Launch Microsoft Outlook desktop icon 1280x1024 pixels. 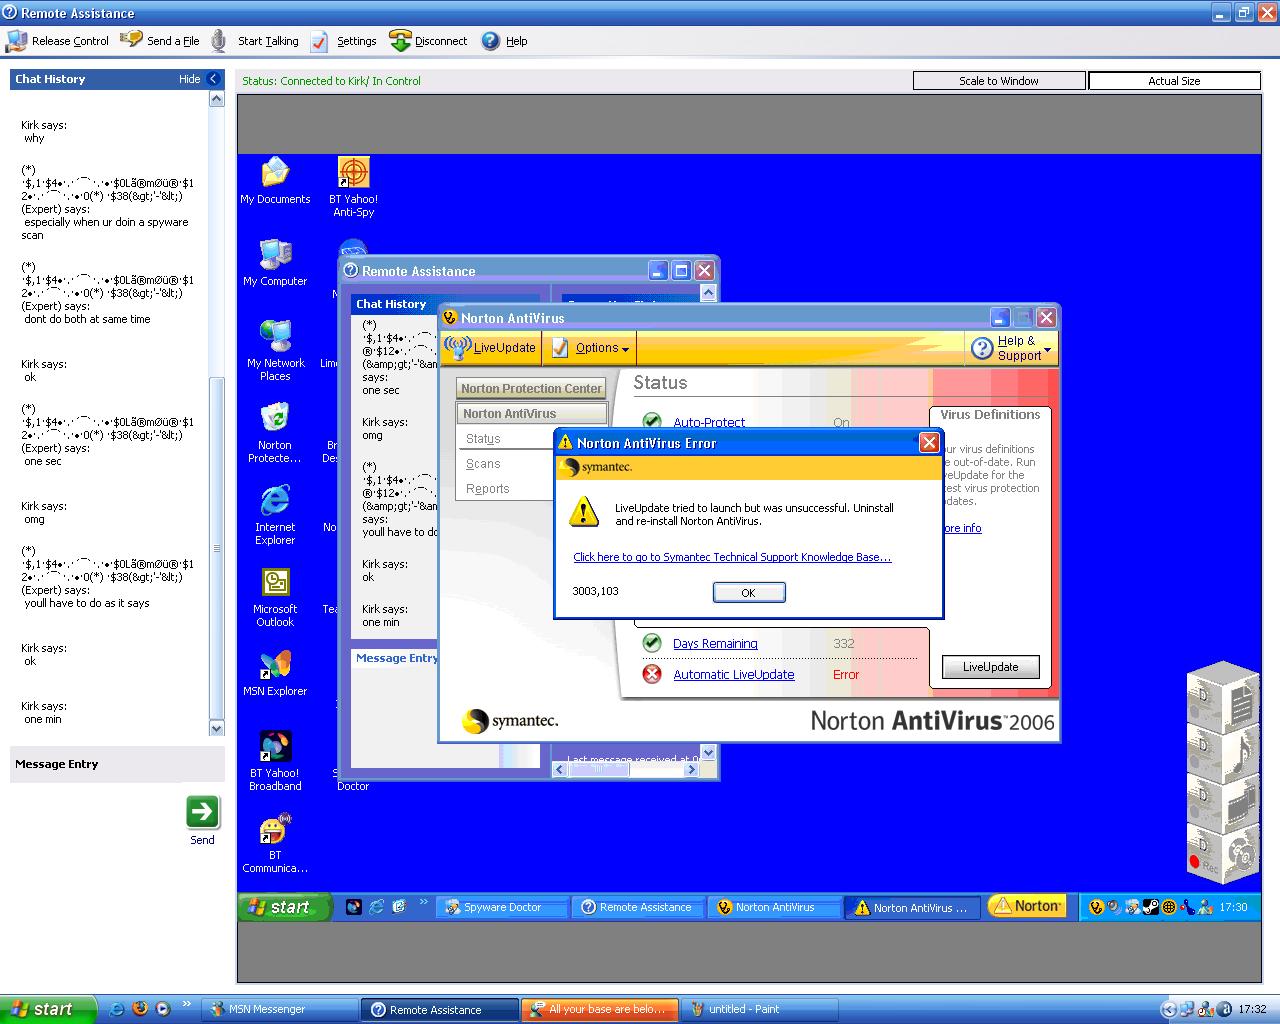coord(275,597)
